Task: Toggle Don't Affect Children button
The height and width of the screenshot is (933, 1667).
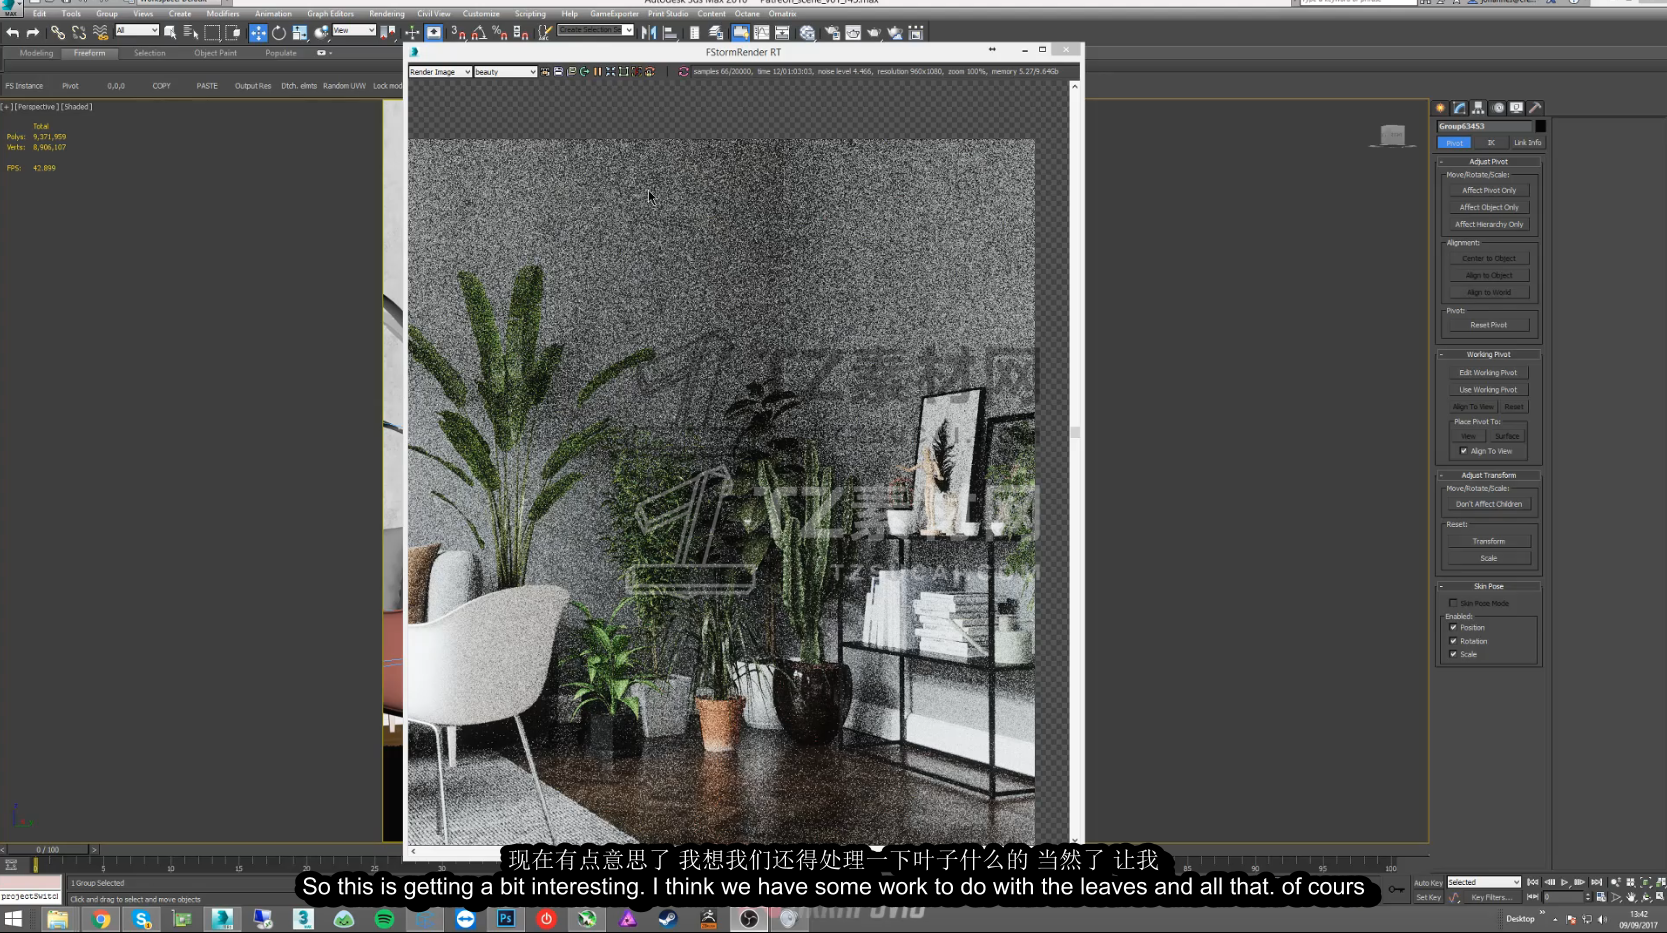Action: 1489,504
